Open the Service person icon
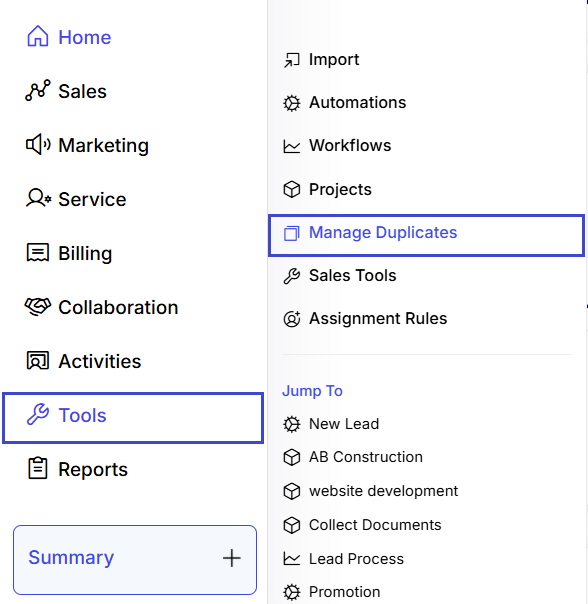588x604 pixels. [38, 198]
